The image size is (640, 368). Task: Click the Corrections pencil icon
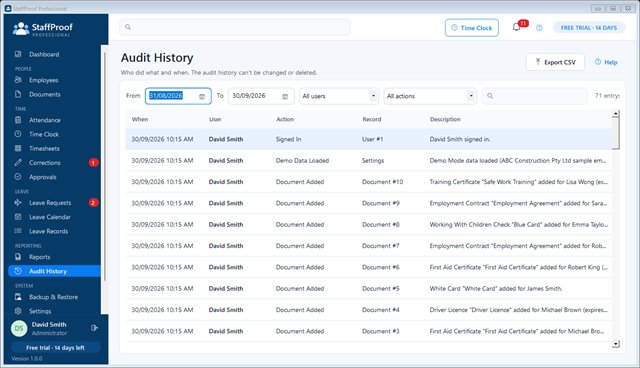18,162
